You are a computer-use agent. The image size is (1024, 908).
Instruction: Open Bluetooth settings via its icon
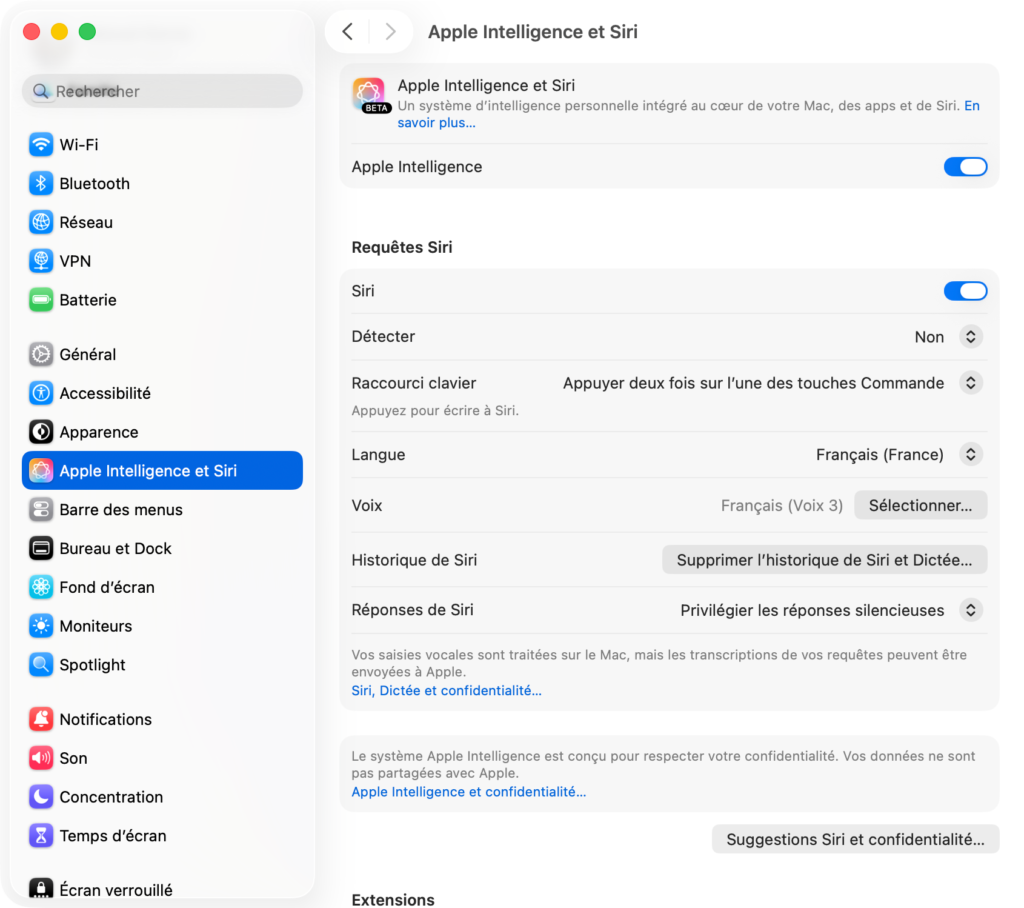point(41,184)
